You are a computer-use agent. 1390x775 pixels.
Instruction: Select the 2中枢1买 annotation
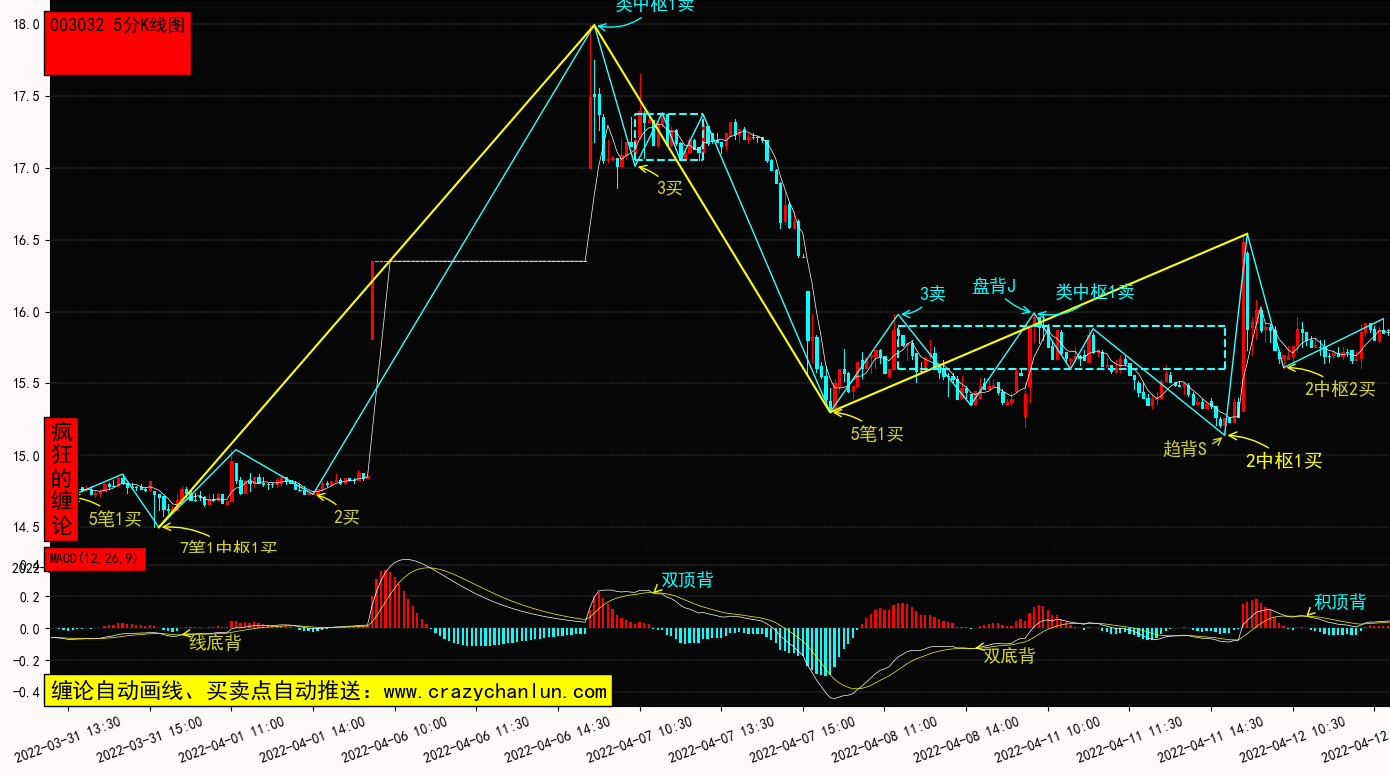click(1284, 461)
